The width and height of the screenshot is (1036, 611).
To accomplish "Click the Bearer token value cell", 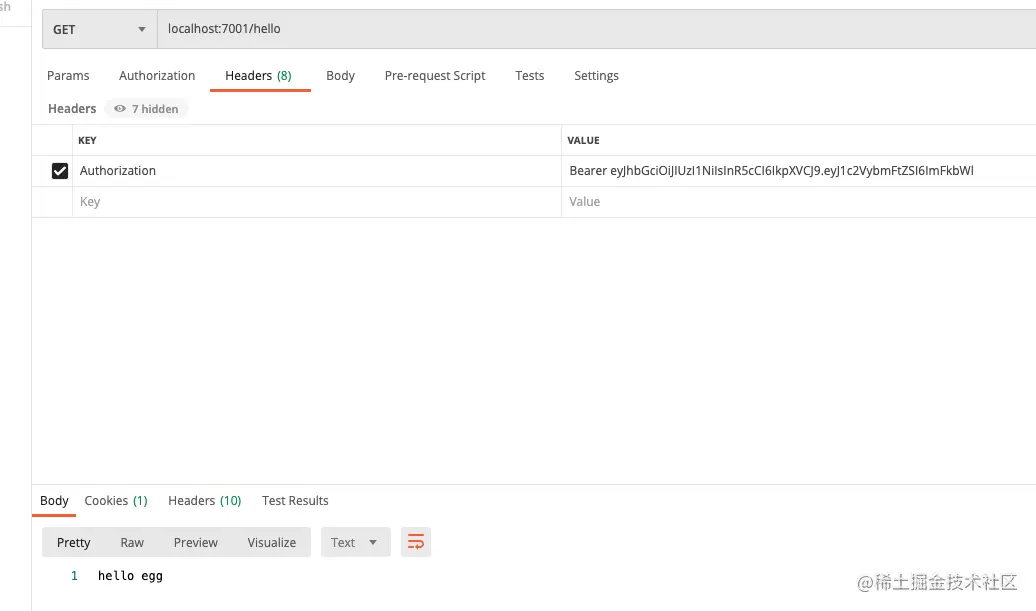I will 798,171.
